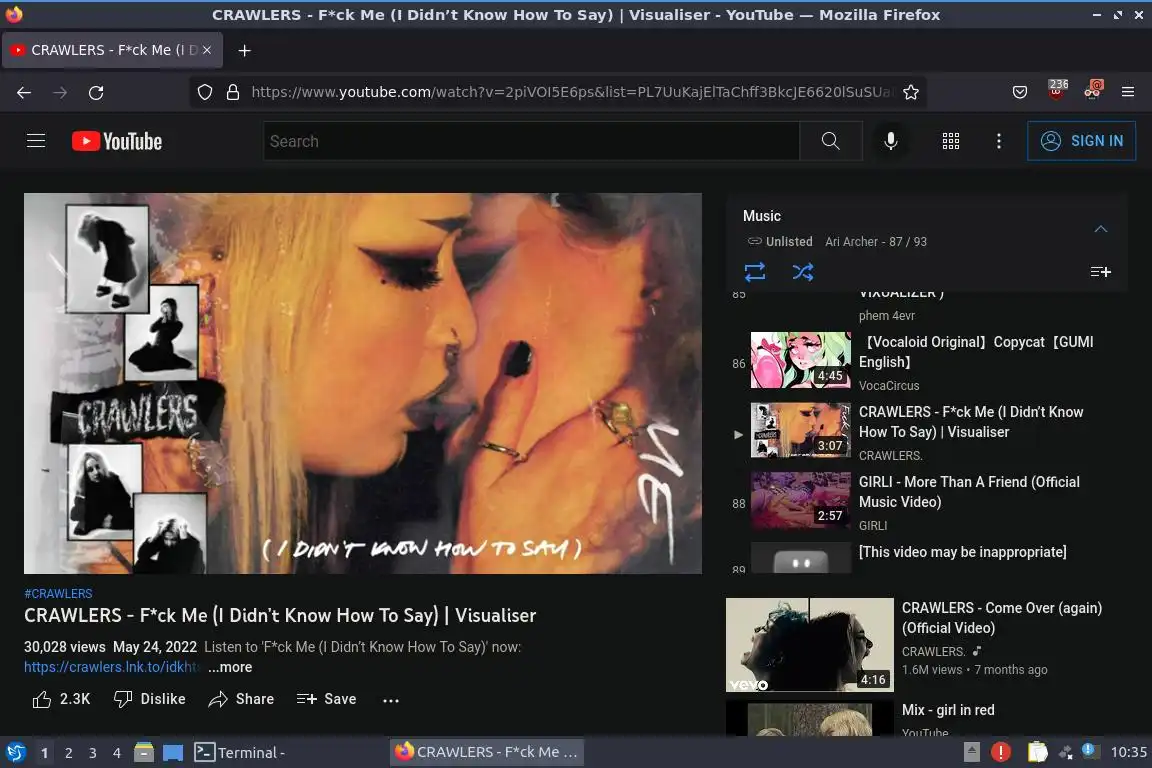This screenshot has width=1152, height=768.
Task: Show desktop from taskbar icon
Action: click(173, 753)
